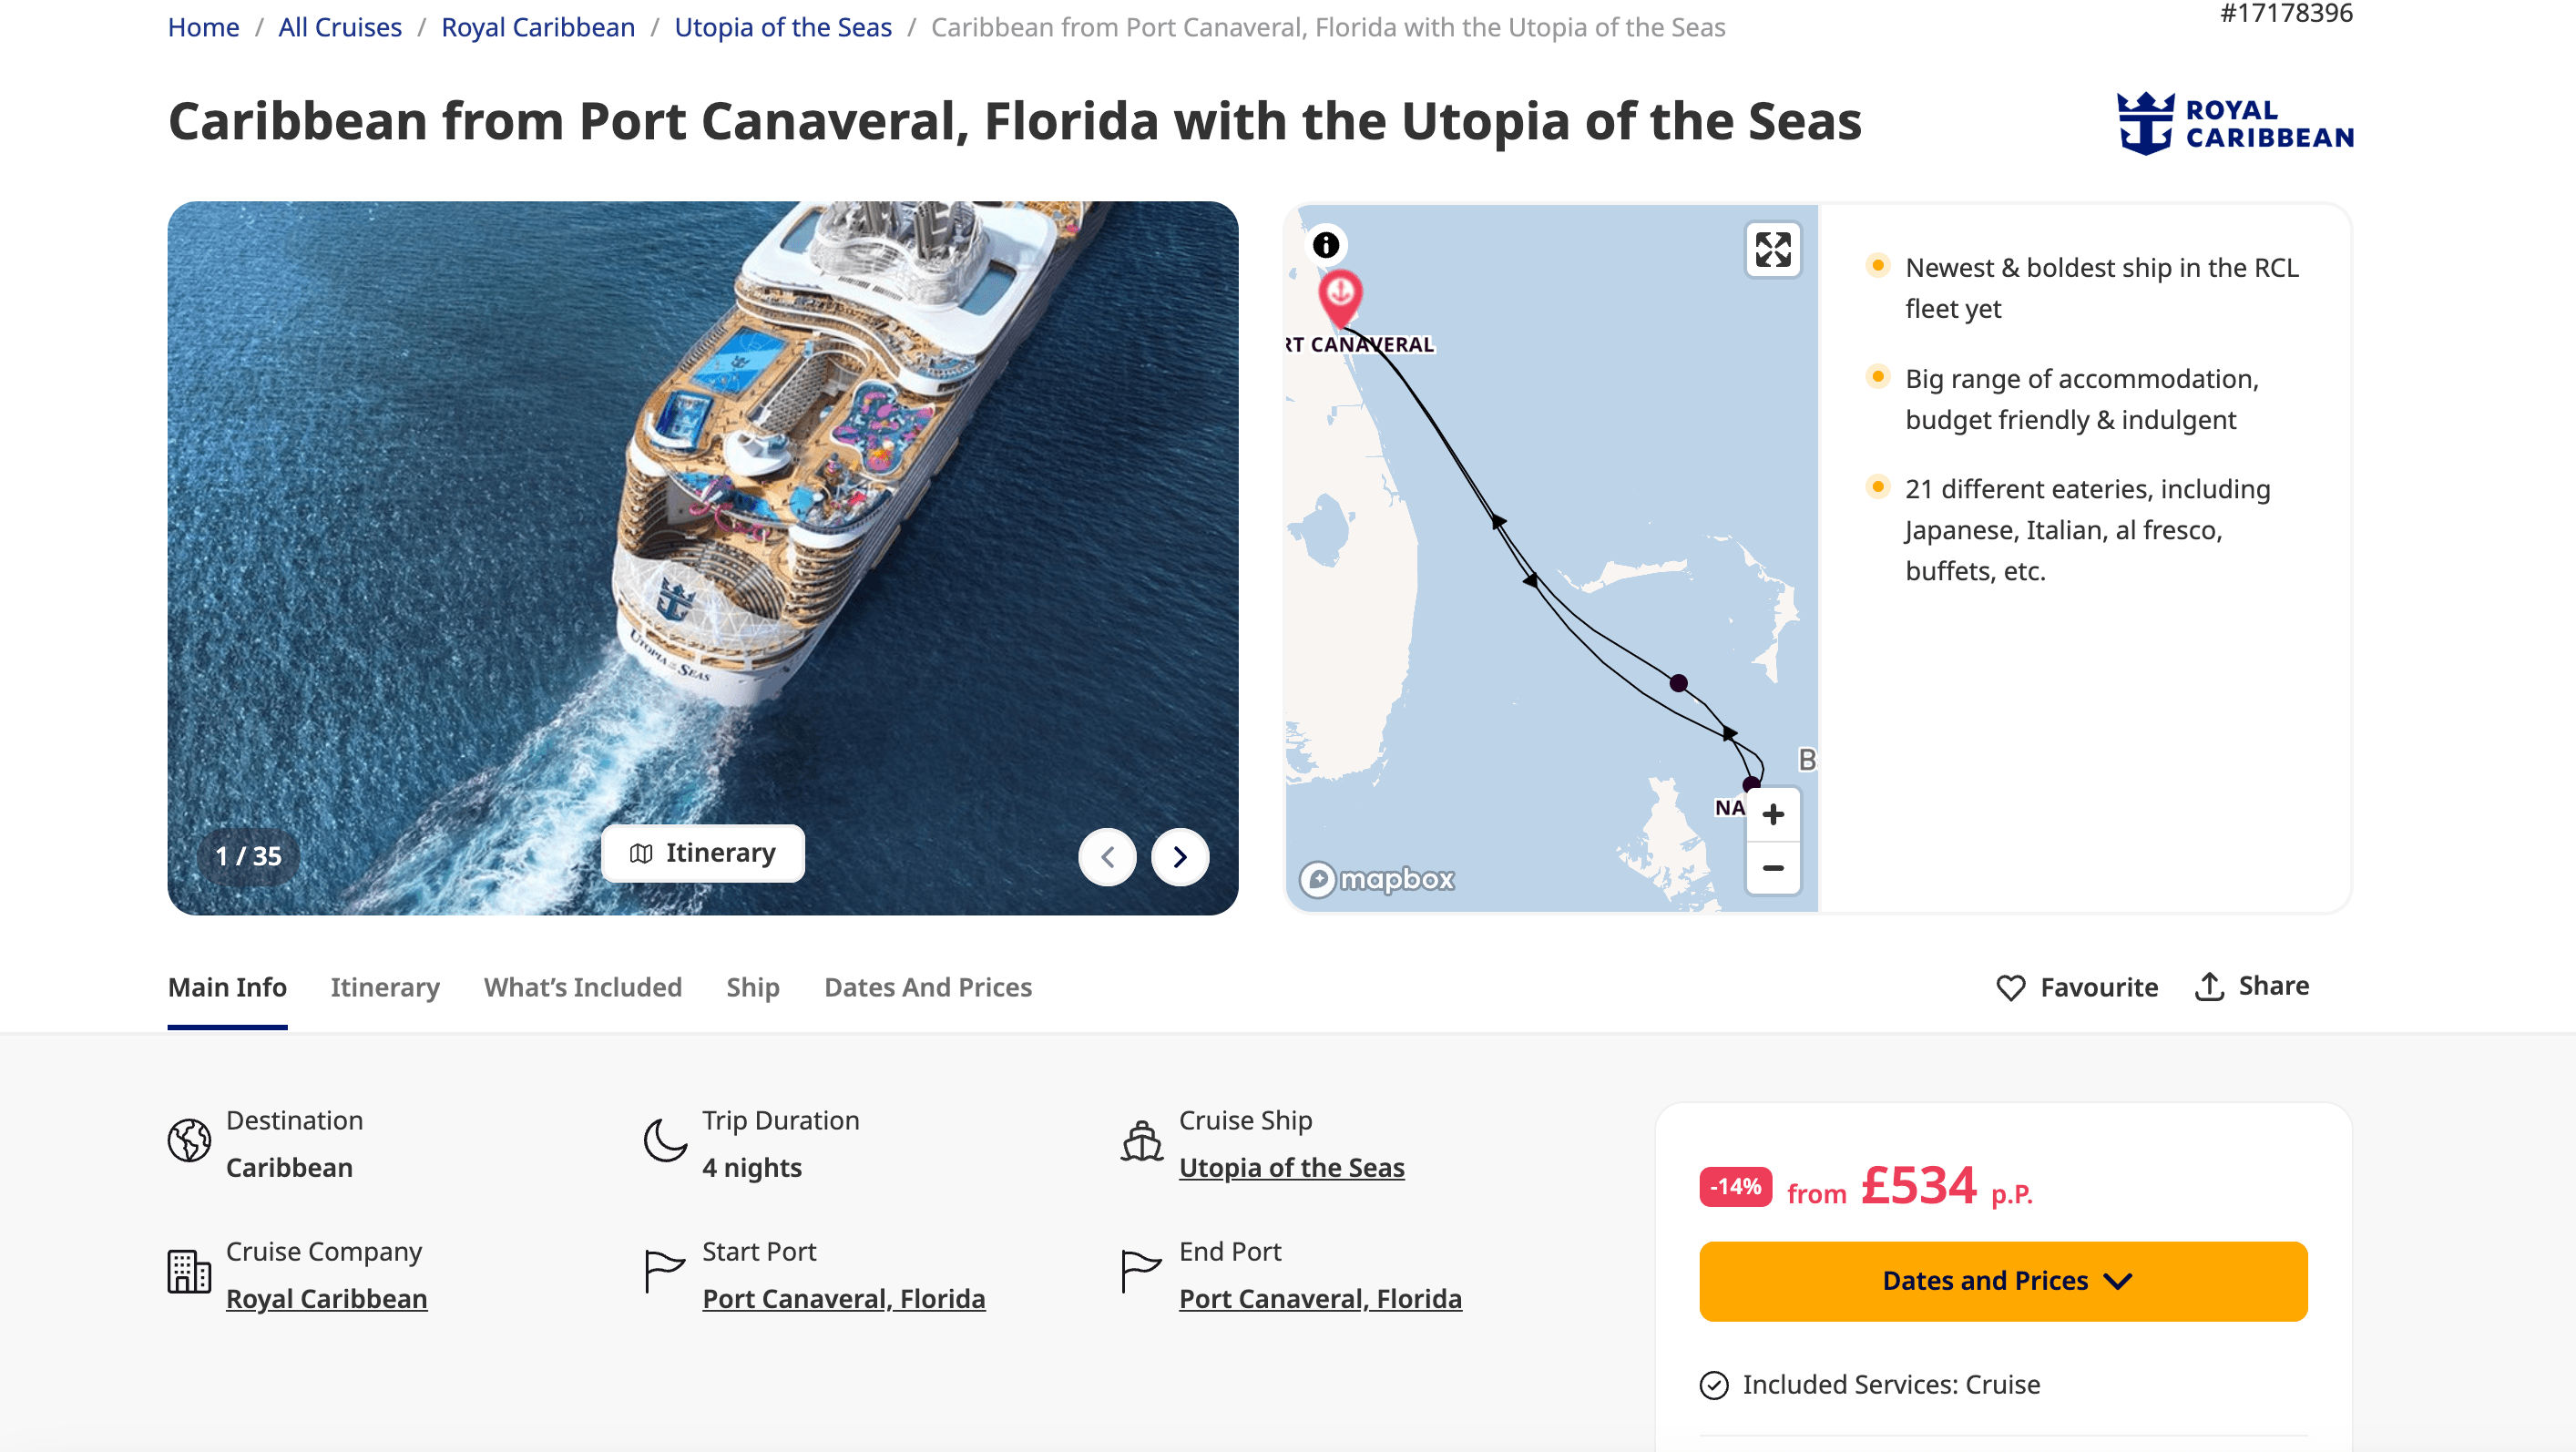Select the Dates And Prices tab
The width and height of the screenshot is (2576, 1452).
click(x=927, y=987)
